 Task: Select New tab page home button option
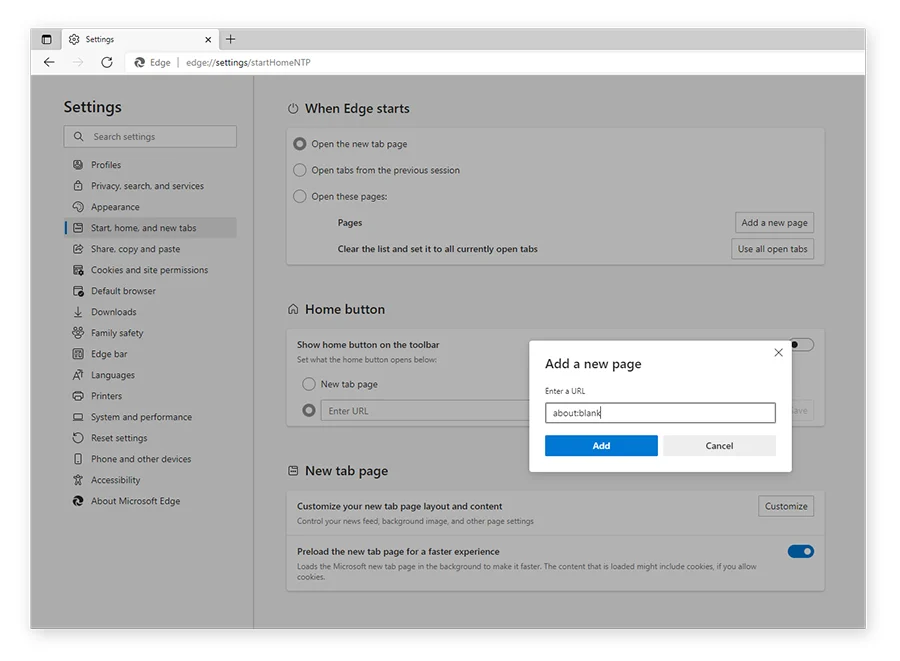point(309,384)
